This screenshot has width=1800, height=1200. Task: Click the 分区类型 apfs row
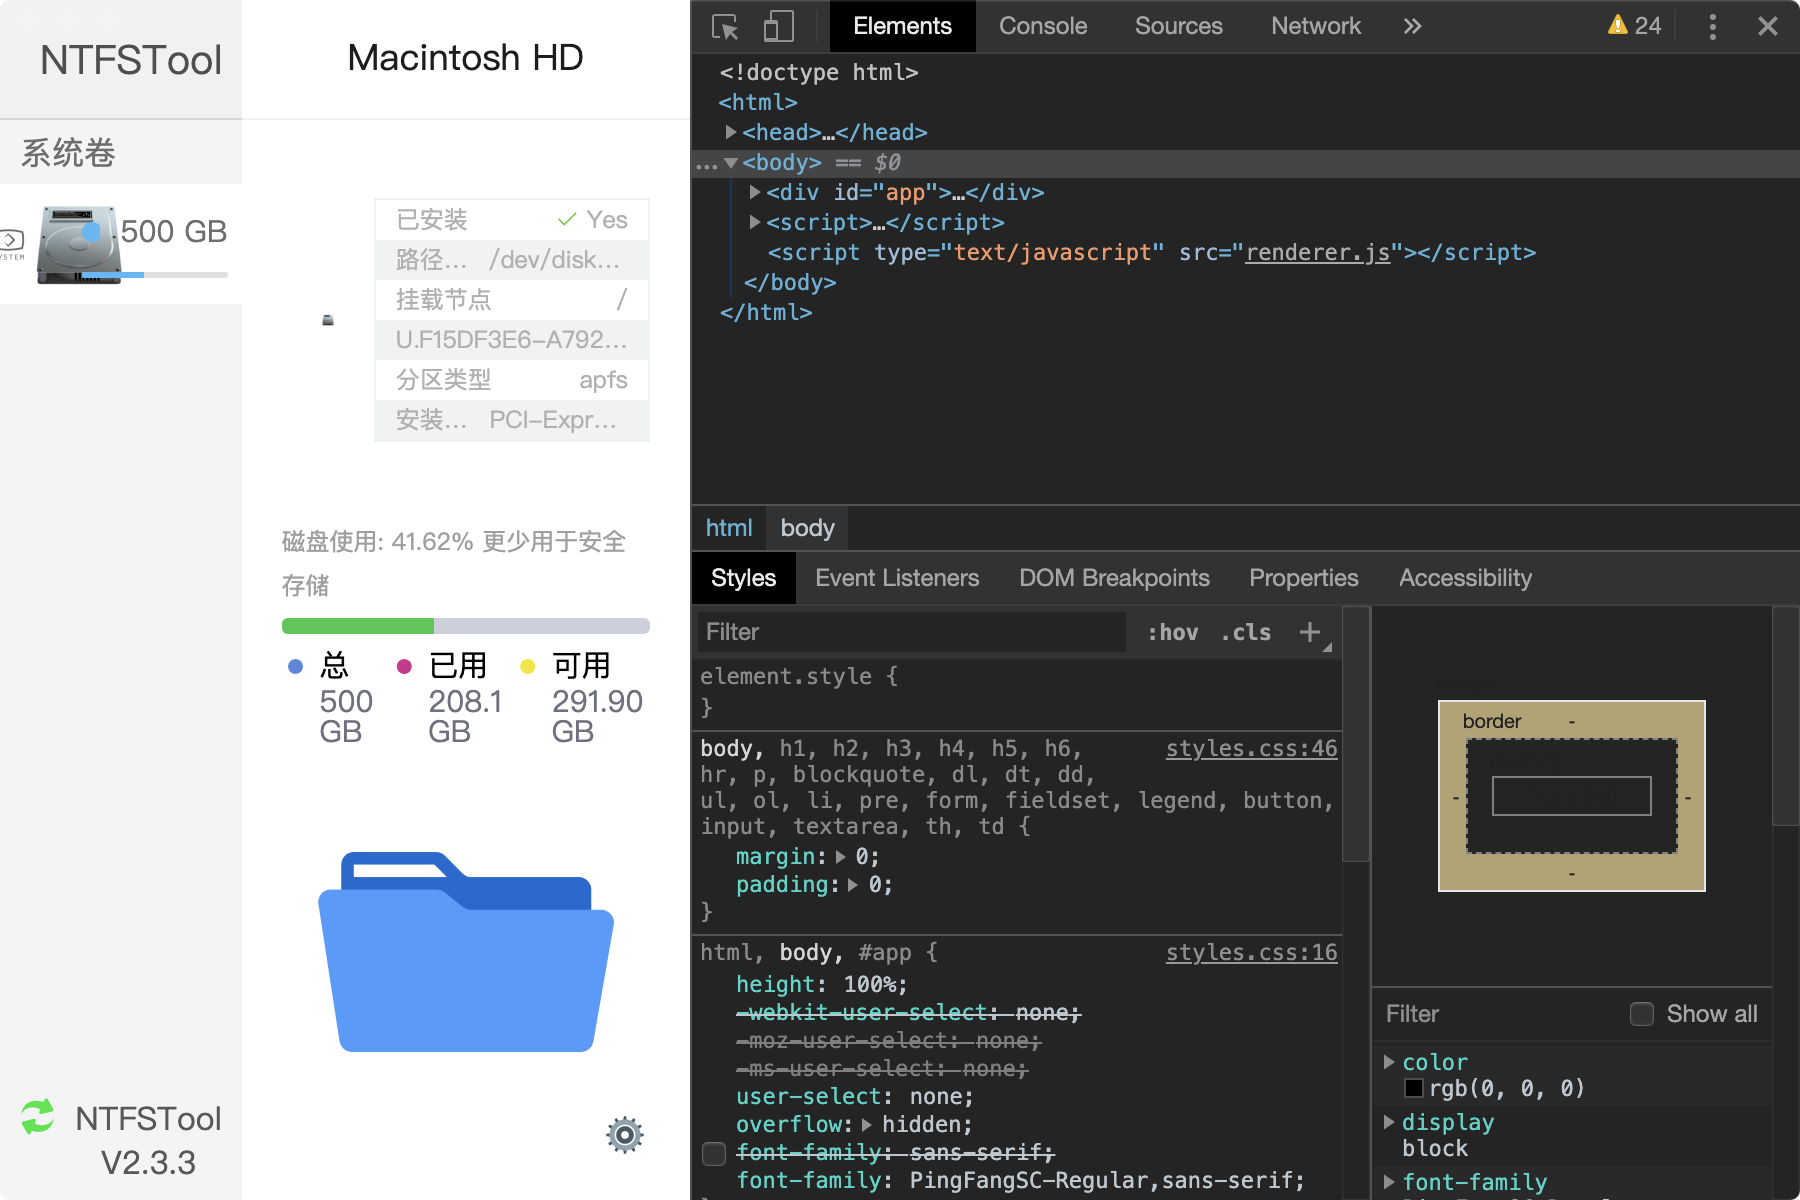(512, 380)
